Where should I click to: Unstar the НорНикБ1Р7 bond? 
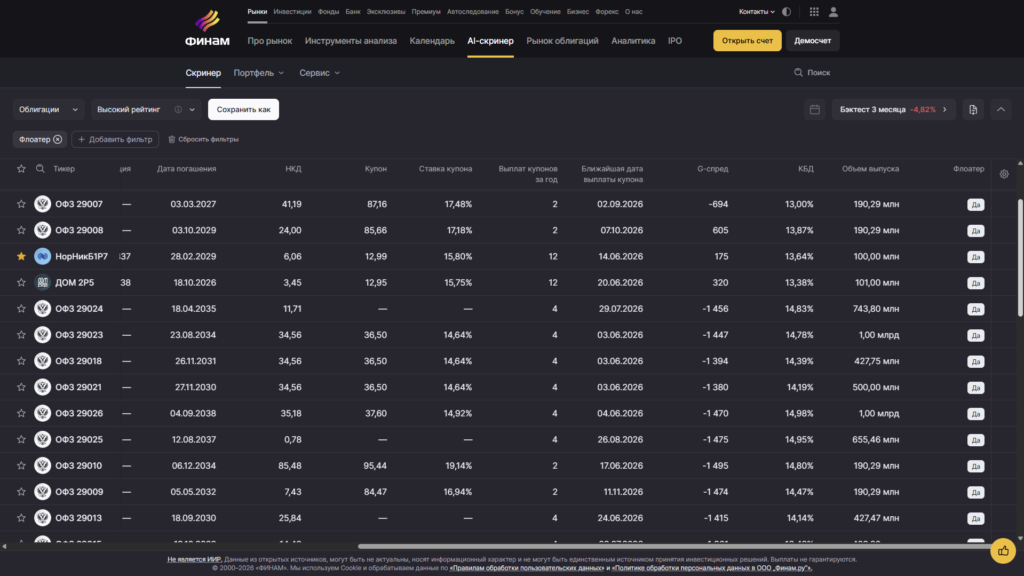coord(21,256)
